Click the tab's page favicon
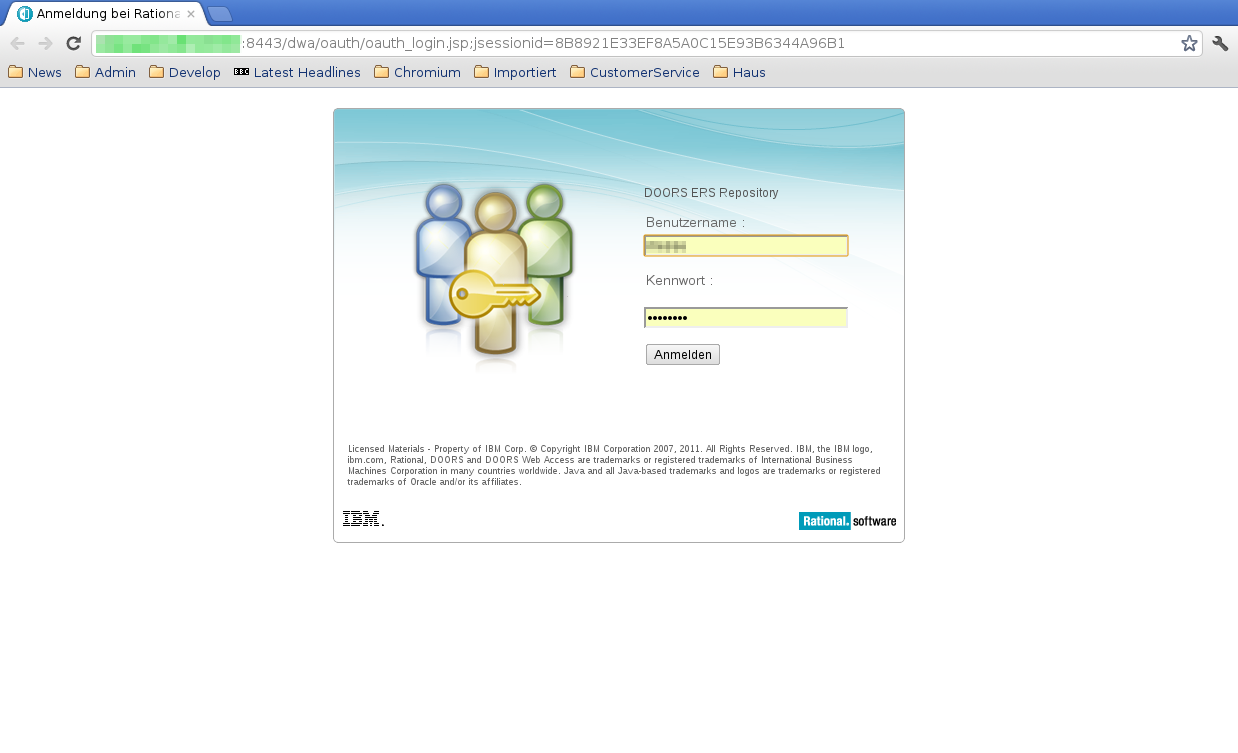 point(25,14)
